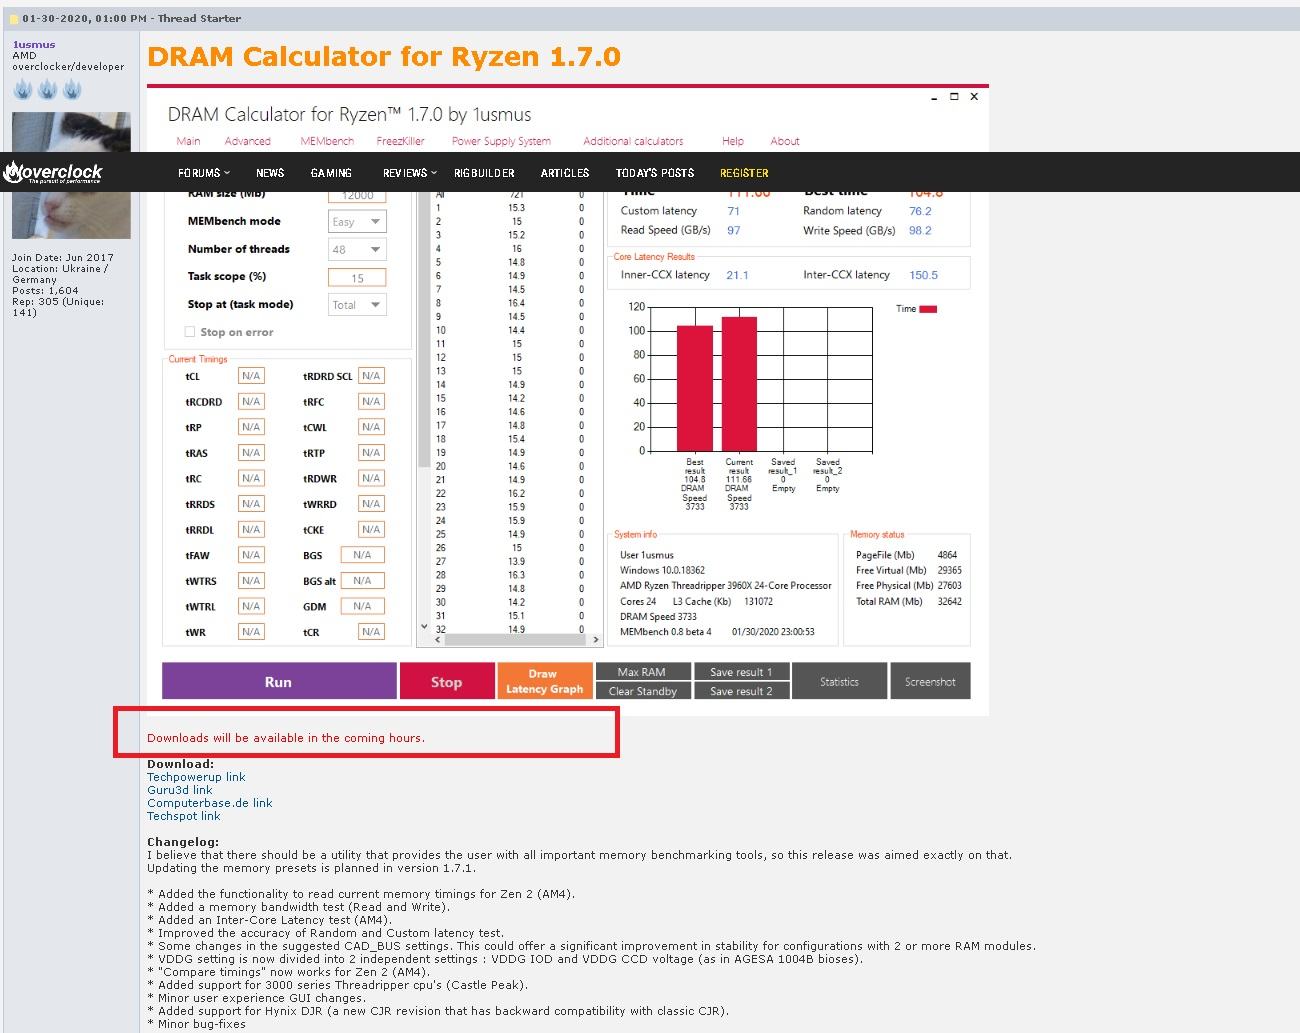Click the Max RAM button
The height and width of the screenshot is (1033, 1300).
point(642,671)
